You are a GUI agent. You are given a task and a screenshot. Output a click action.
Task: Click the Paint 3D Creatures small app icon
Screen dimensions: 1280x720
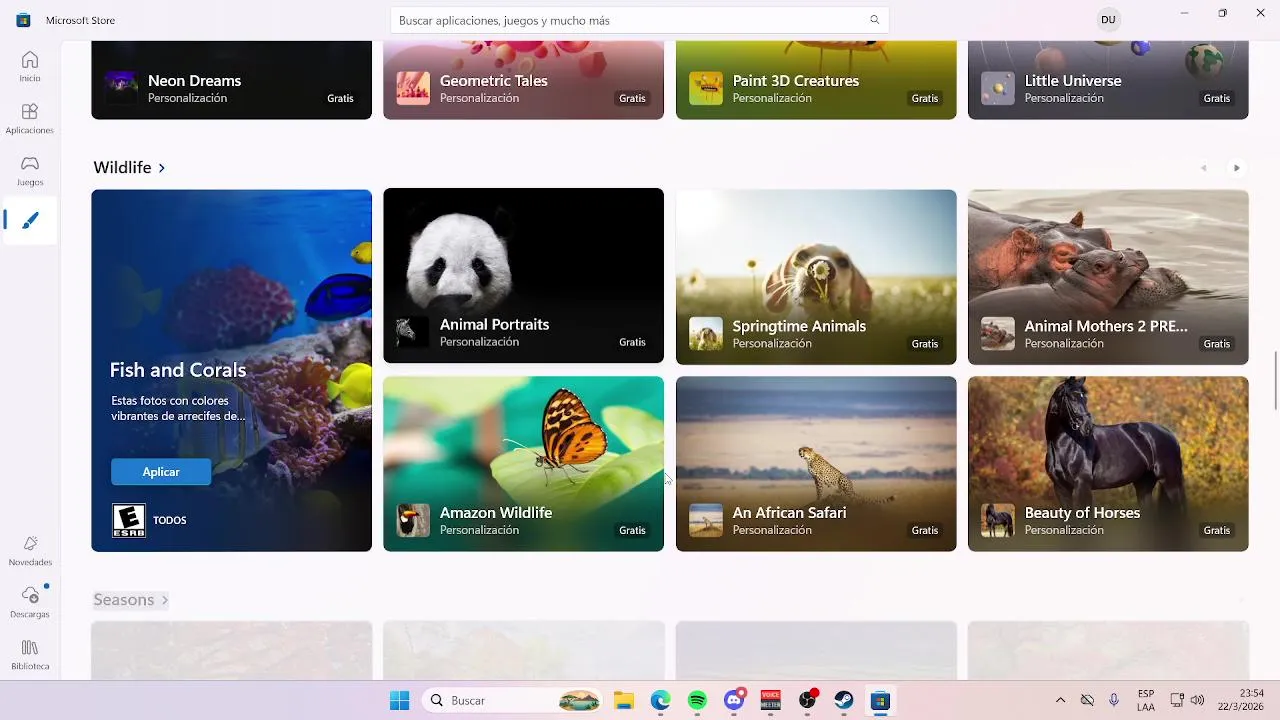(x=706, y=88)
